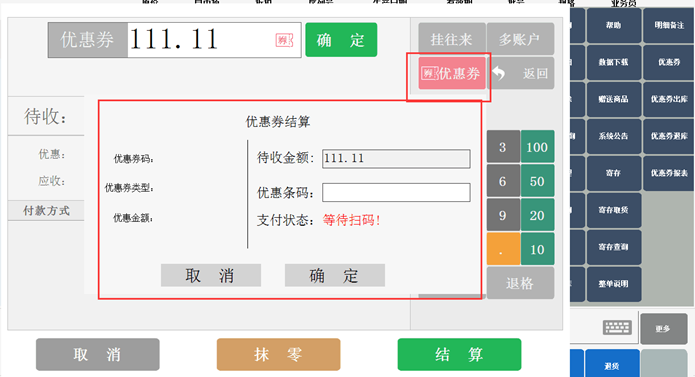Expand the 更多 more functions button
Image resolution: width=695 pixels, height=377 pixels.
(x=664, y=328)
